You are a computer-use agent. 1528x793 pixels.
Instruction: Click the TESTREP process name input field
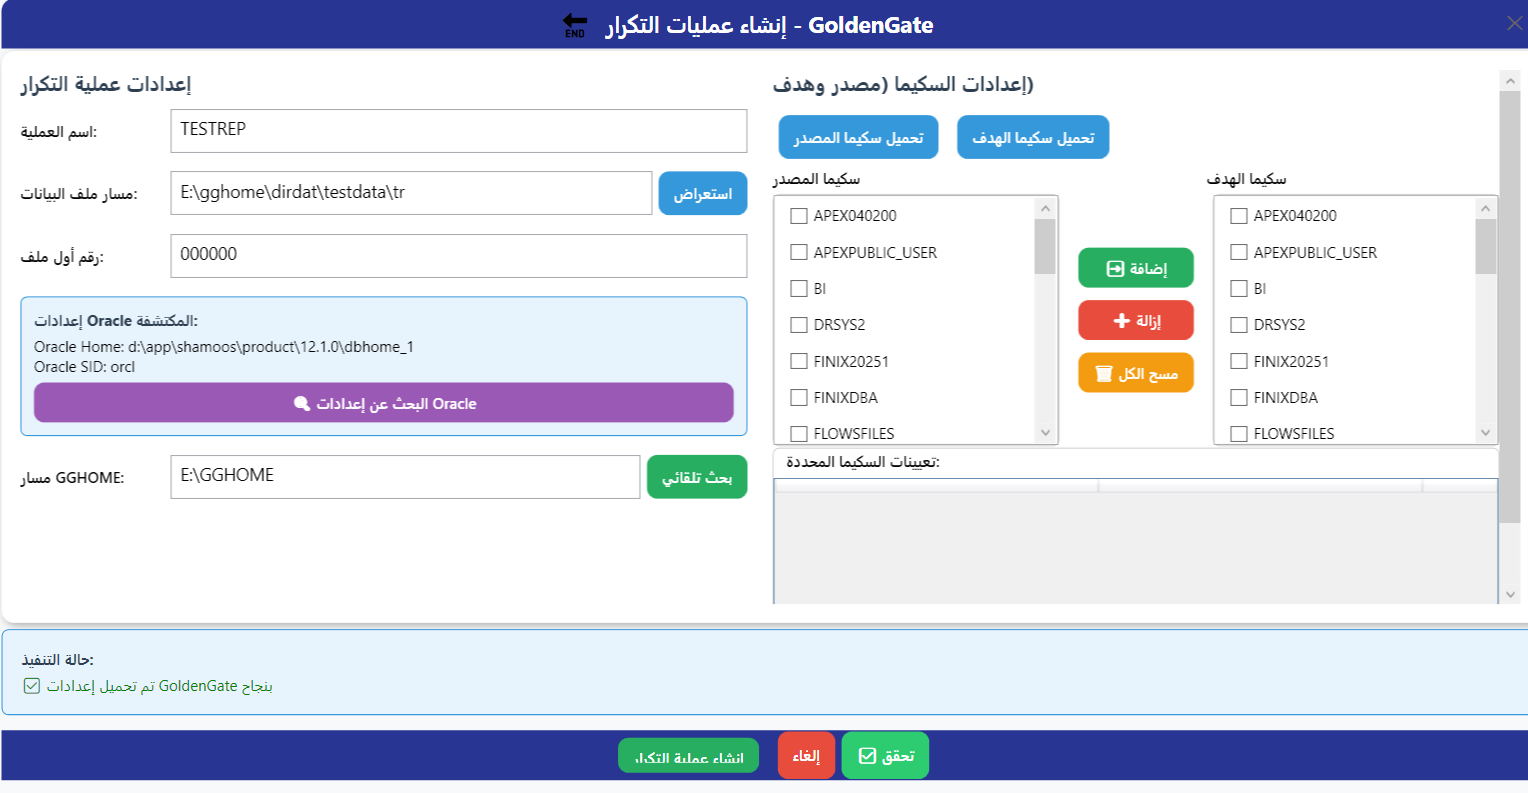coord(458,131)
